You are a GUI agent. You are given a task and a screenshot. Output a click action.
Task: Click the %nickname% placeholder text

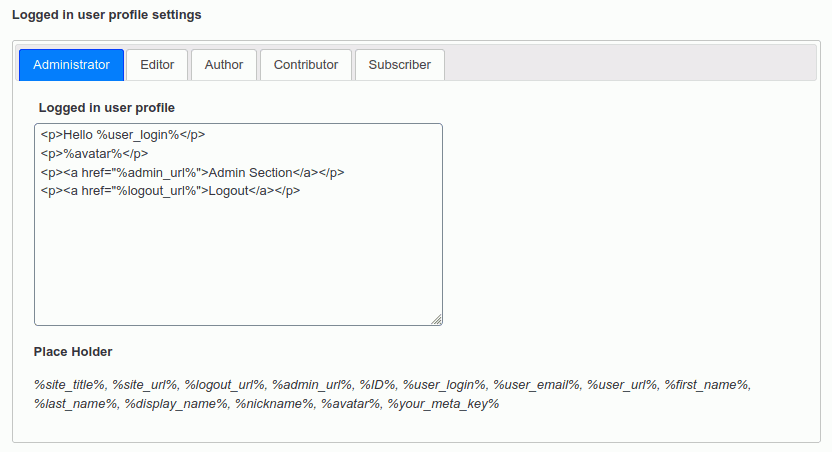[x=274, y=404]
